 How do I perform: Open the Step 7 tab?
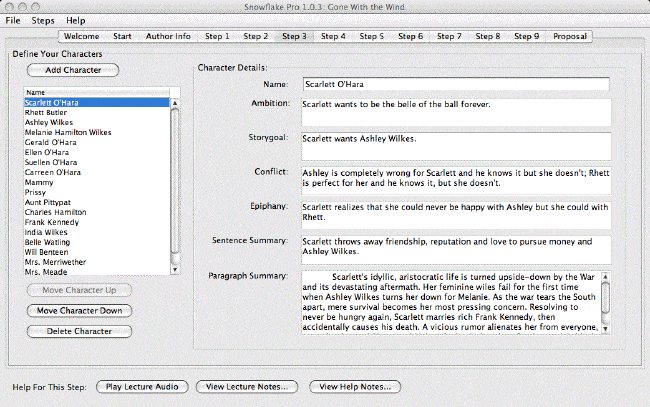(449, 36)
